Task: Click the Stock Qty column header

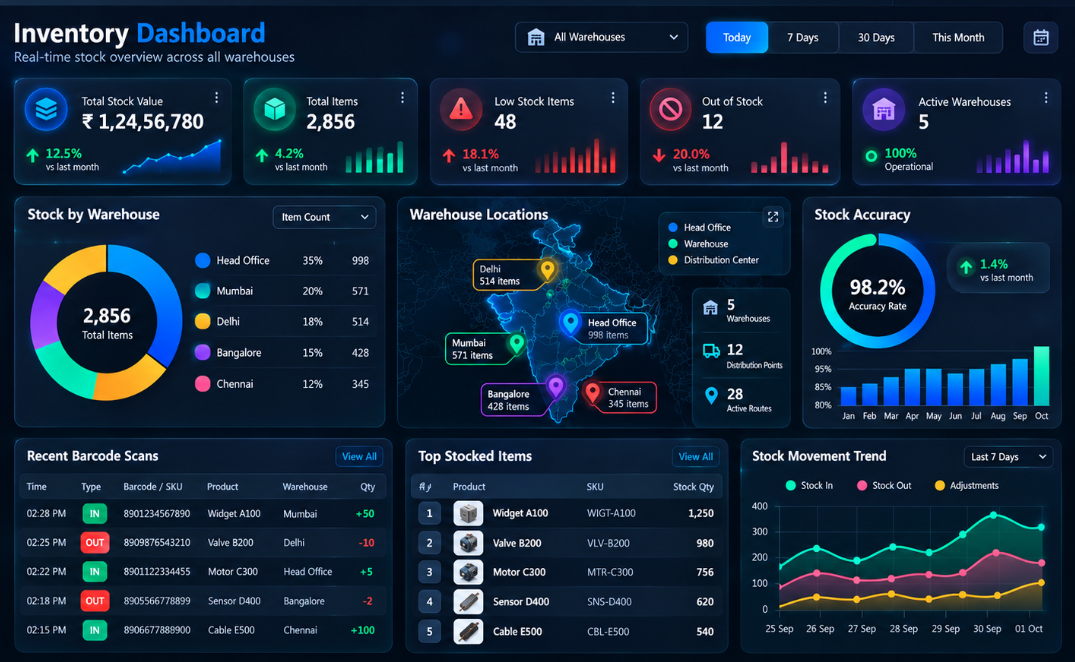Action: pyautogui.click(x=693, y=487)
